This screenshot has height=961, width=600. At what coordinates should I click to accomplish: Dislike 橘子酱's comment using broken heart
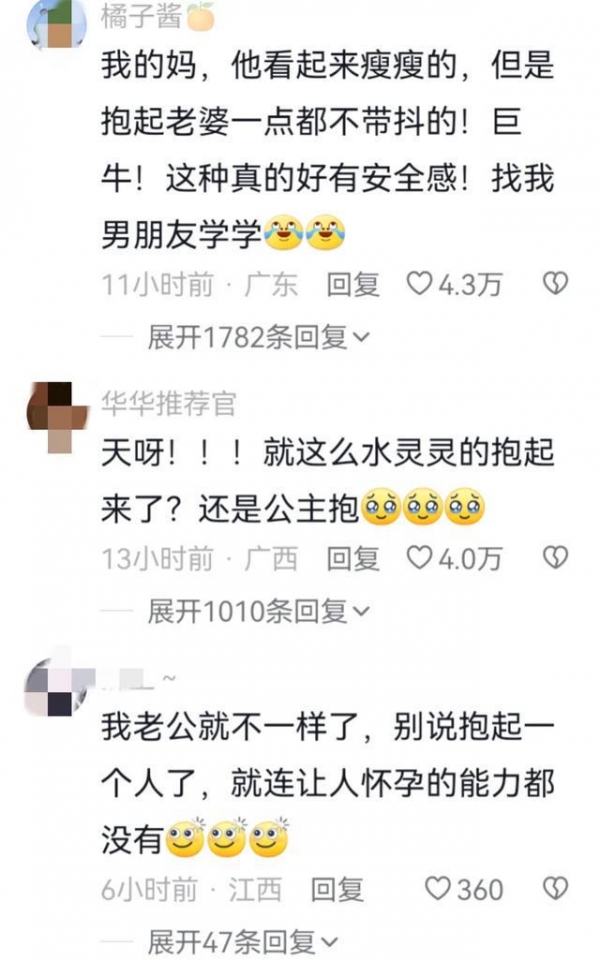point(555,283)
